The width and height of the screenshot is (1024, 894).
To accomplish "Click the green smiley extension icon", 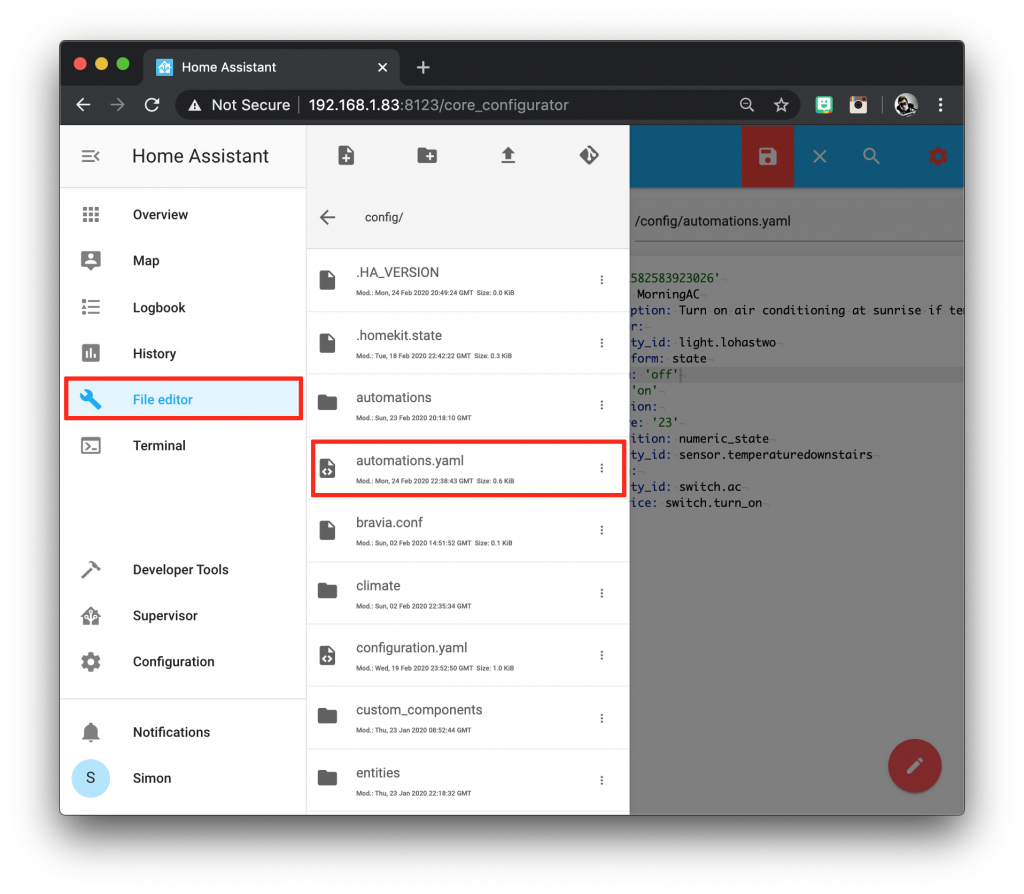I will tap(824, 104).
